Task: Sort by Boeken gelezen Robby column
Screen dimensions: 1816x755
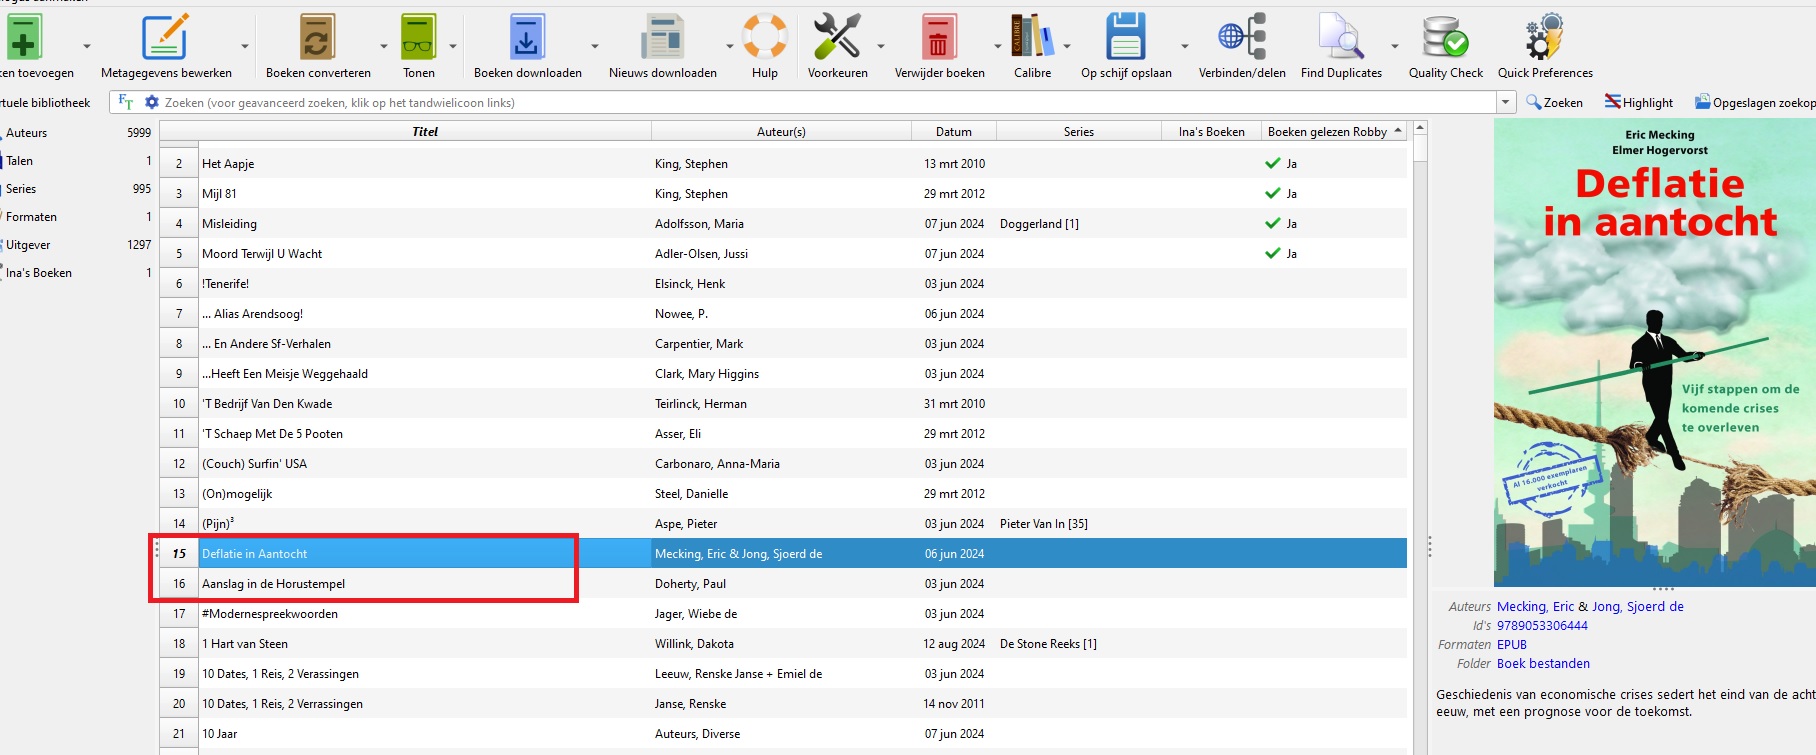Action: (1335, 131)
